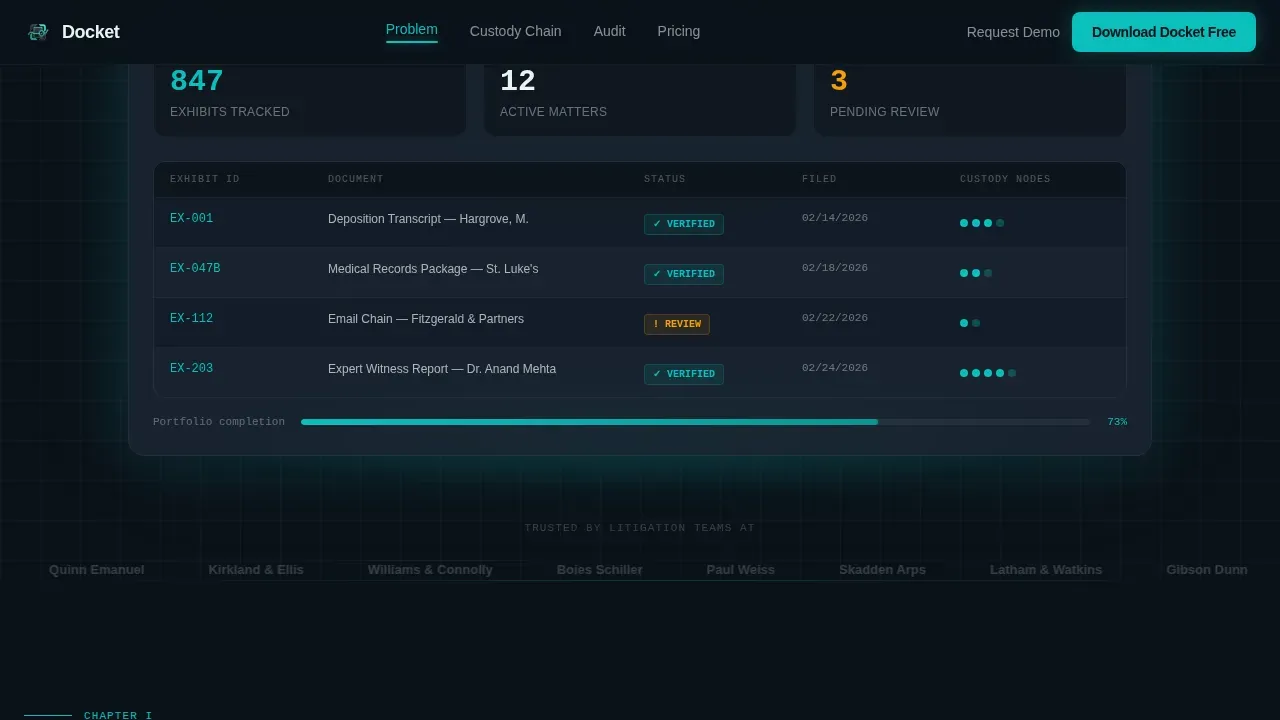
Task: Open exhibit EX-203
Action: click(191, 369)
